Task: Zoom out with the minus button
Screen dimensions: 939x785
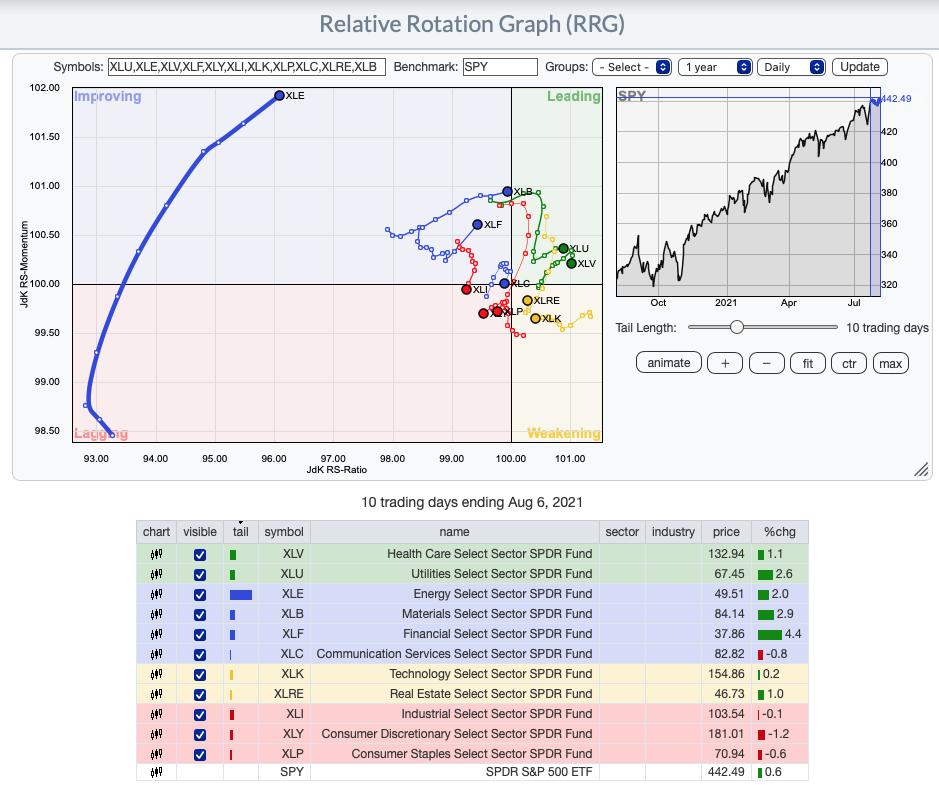Action: pos(767,363)
